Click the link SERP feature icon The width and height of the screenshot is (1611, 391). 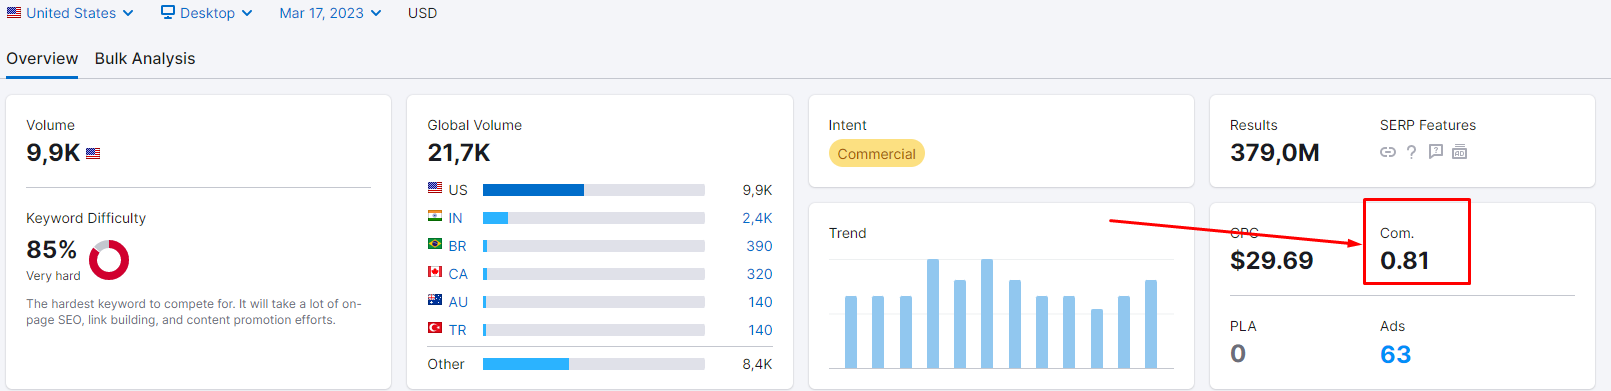(x=1388, y=152)
